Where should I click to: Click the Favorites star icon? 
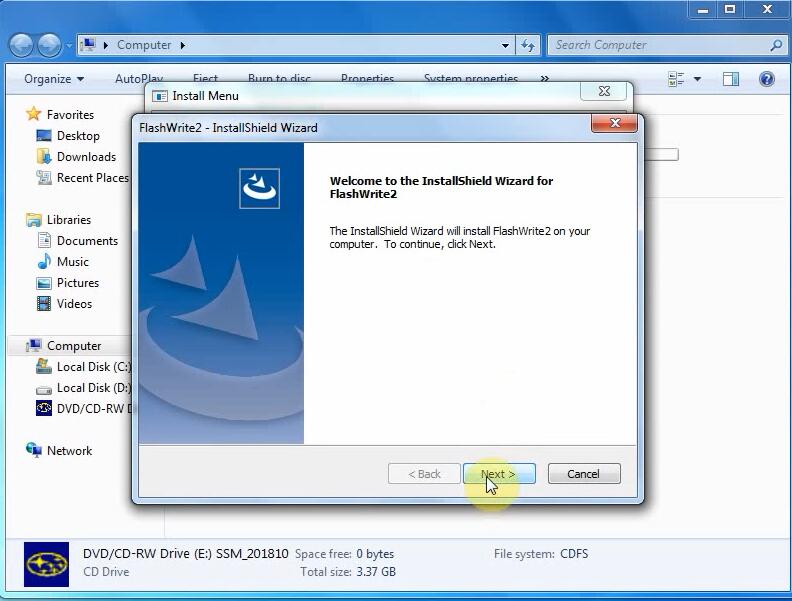[33, 114]
